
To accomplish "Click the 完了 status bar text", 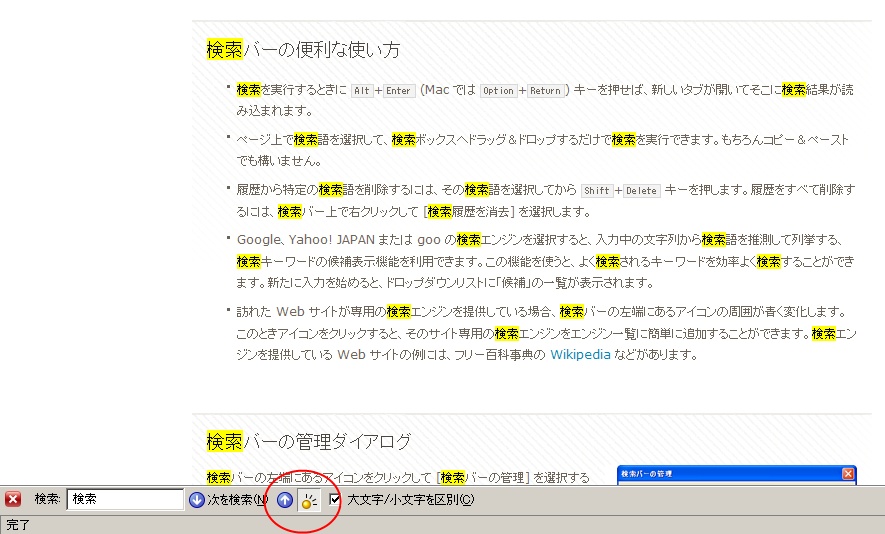I will click(x=17, y=525).
